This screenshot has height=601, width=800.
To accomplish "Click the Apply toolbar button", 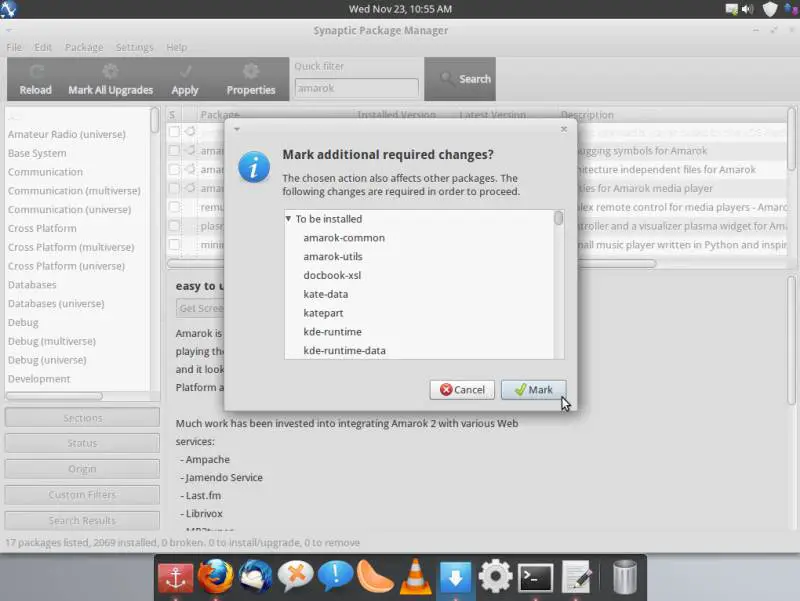I will click(x=185, y=79).
